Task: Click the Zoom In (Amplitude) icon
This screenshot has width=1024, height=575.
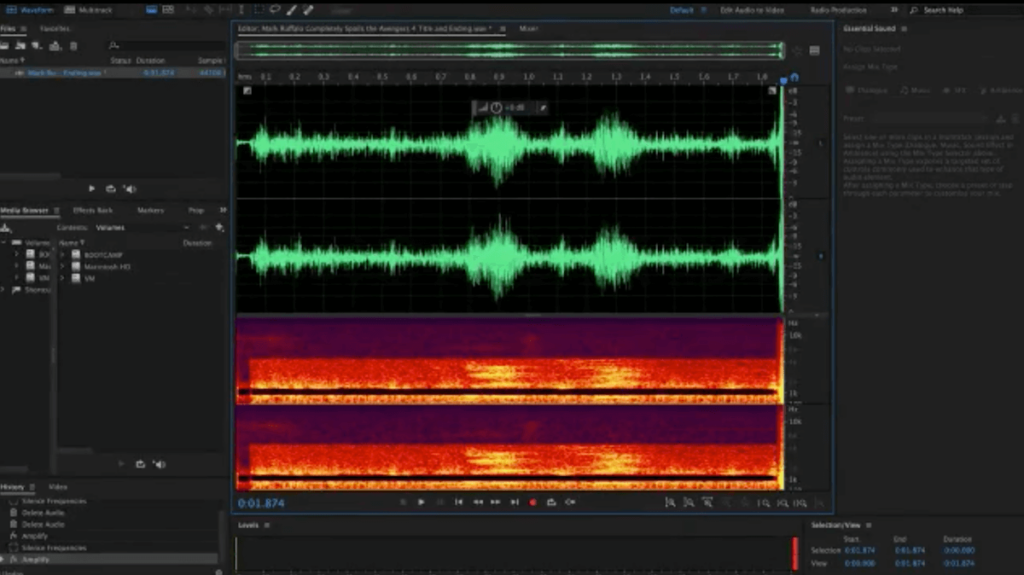Action: click(670, 502)
